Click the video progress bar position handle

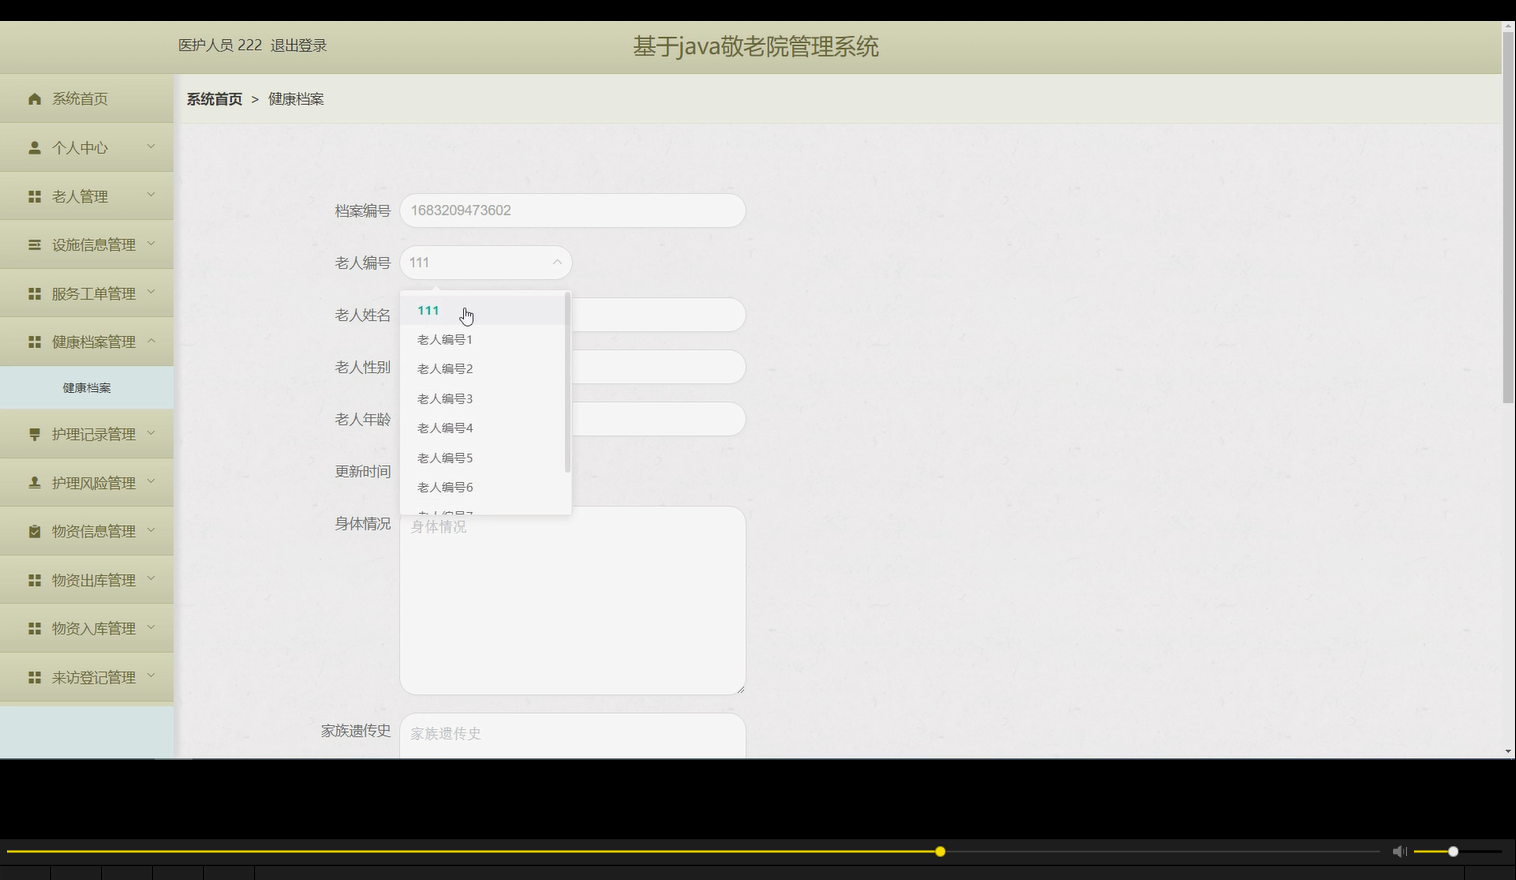940,851
